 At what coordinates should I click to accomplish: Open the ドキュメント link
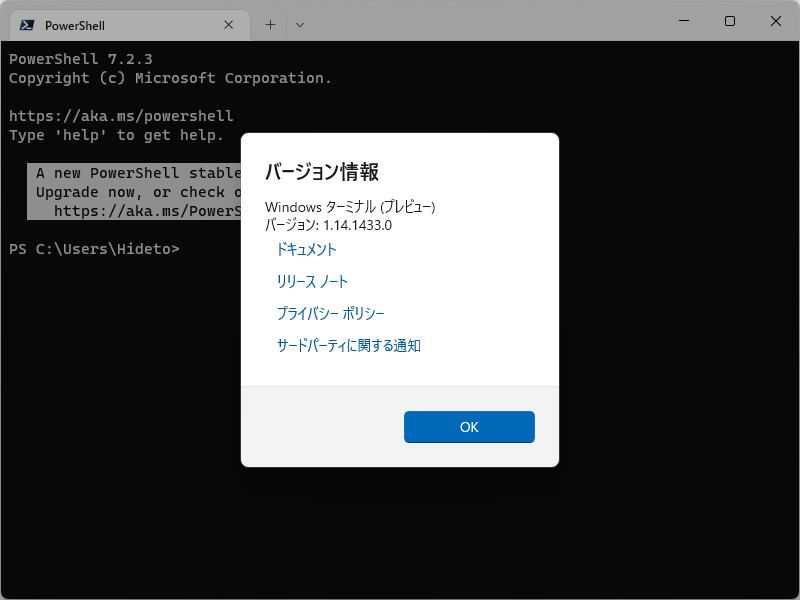point(308,249)
